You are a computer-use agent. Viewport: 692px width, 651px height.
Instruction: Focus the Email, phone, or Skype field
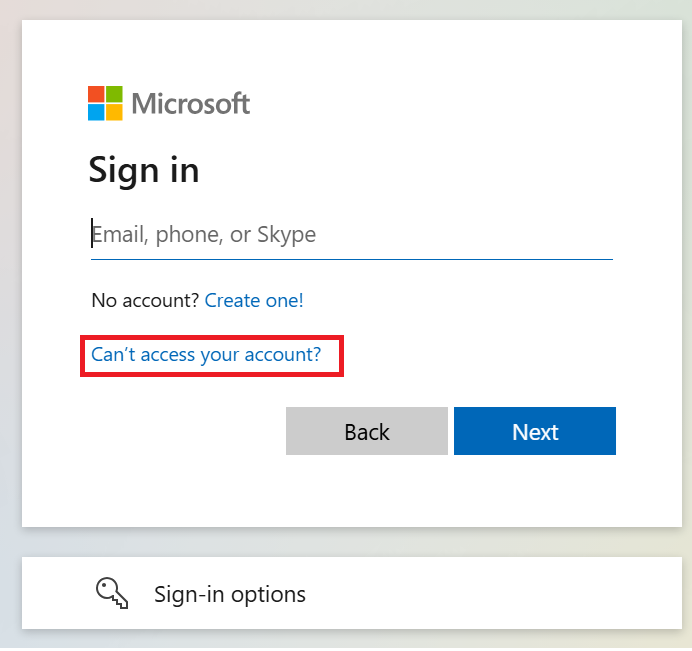point(352,235)
